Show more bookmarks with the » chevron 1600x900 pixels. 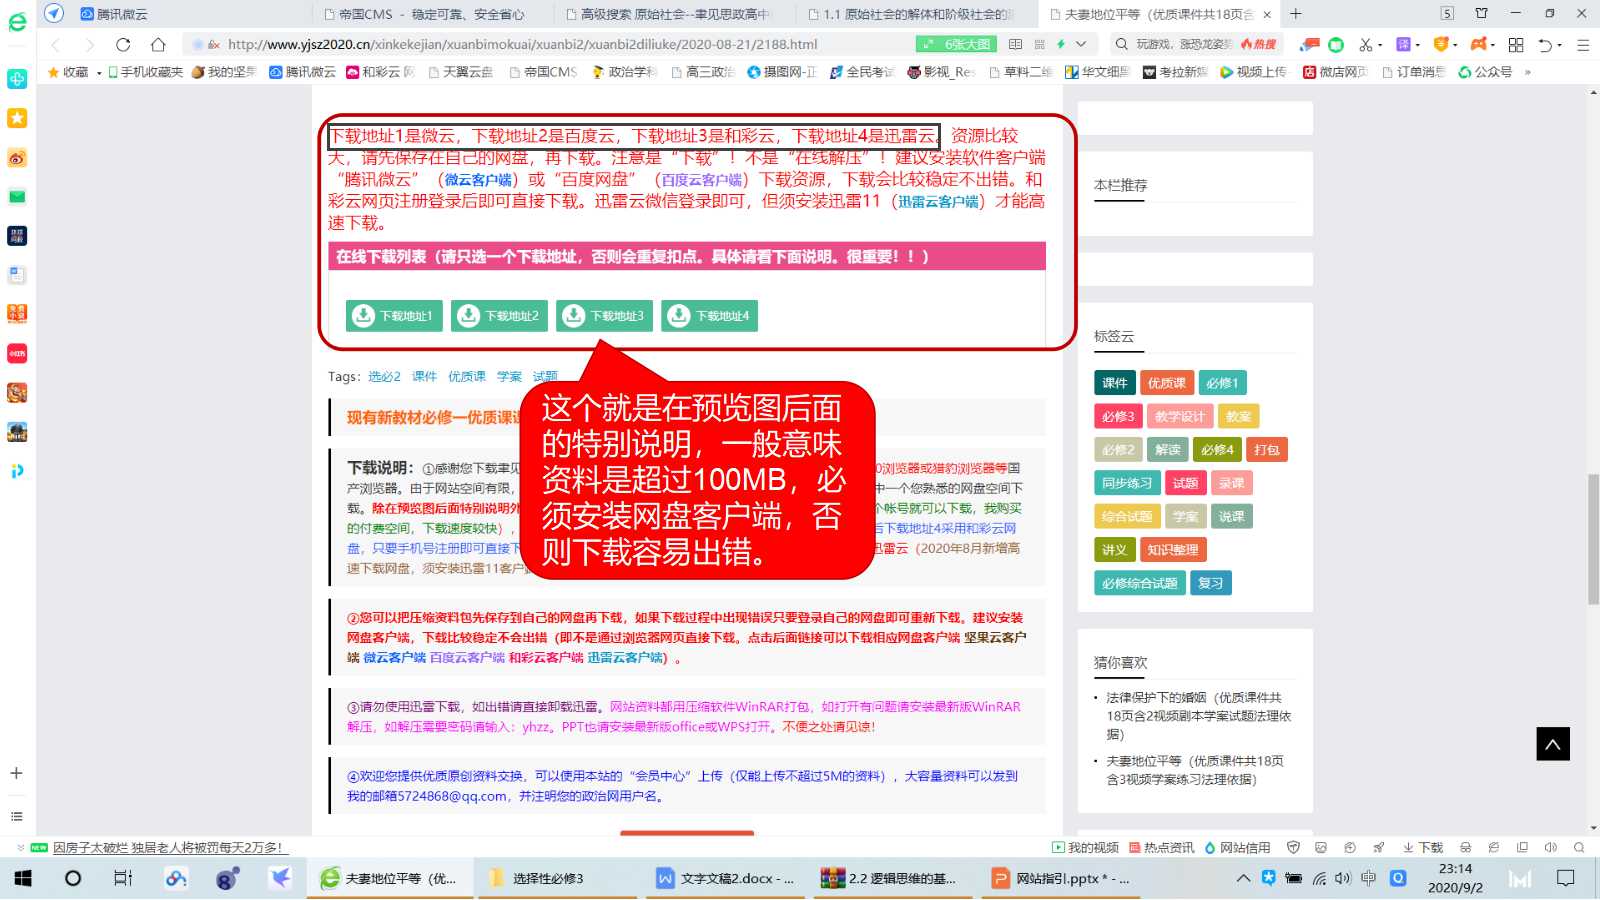pyautogui.click(x=1528, y=72)
